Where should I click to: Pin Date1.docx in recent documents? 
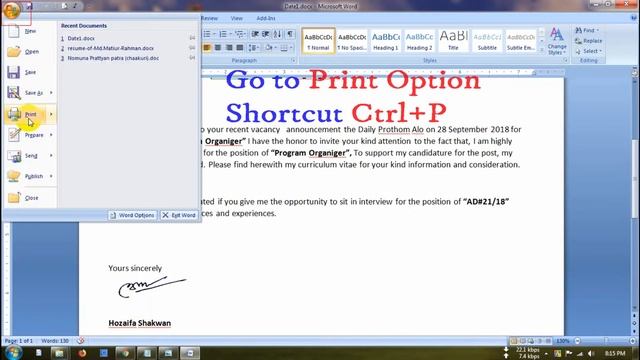click(x=192, y=38)
